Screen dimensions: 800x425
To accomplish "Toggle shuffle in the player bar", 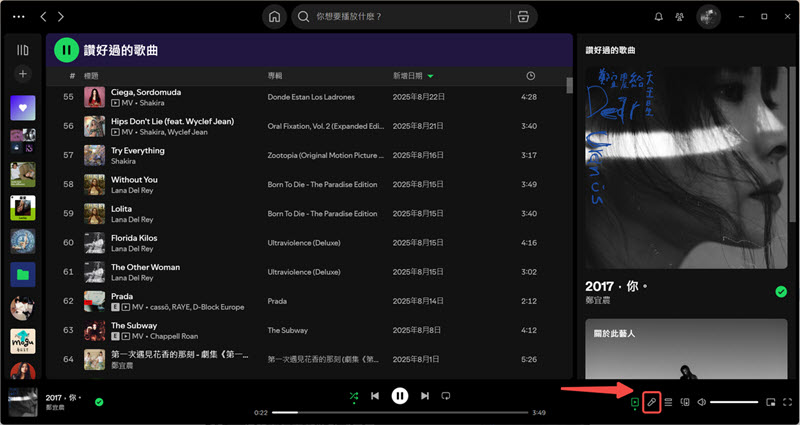I will [354, 395].
